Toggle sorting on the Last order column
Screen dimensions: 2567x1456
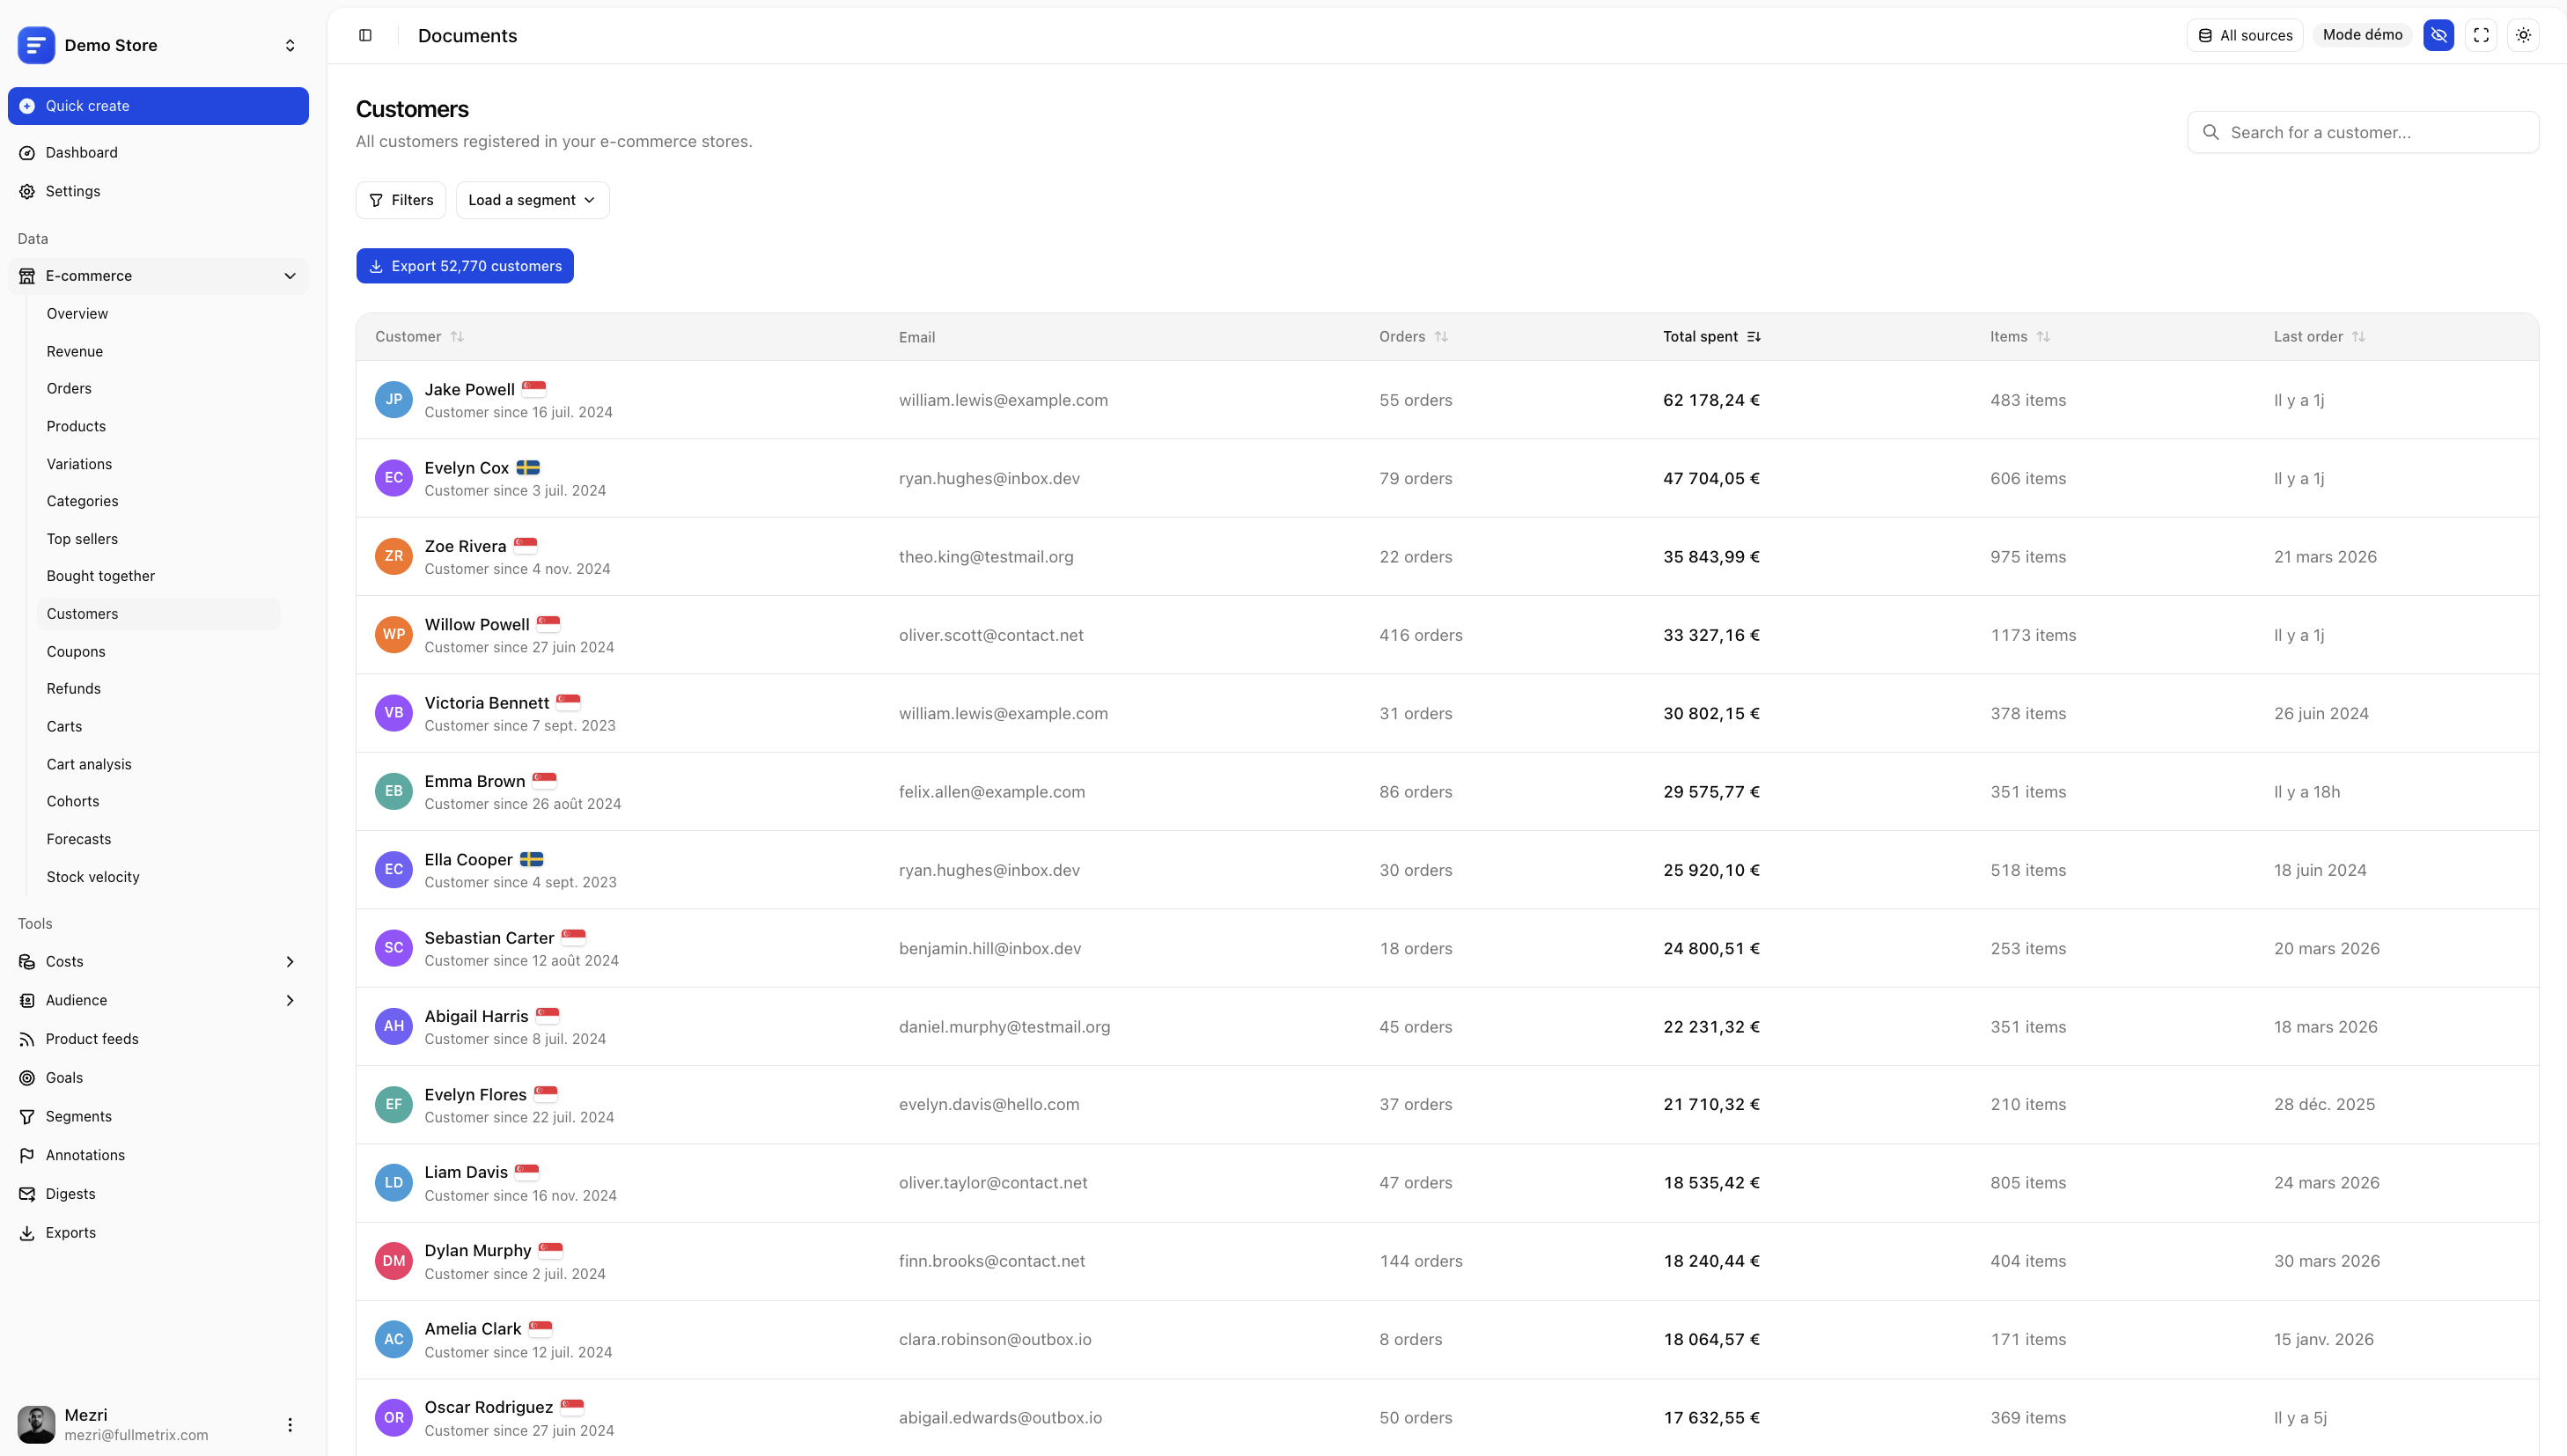pos(2359,336)
